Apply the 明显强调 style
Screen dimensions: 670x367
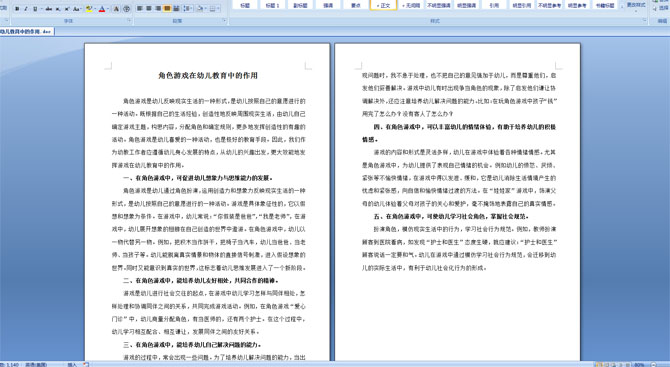pyautogui.click(x=466, y=5)
